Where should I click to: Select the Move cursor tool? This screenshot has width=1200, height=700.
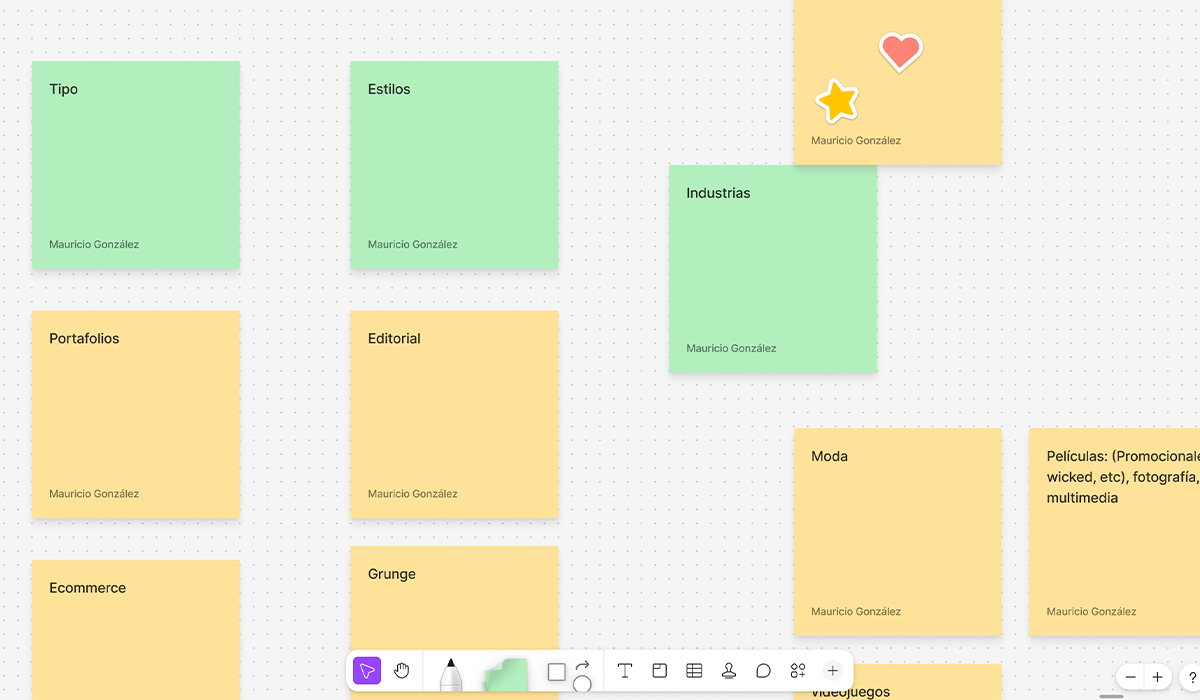(x=367, y=671)
